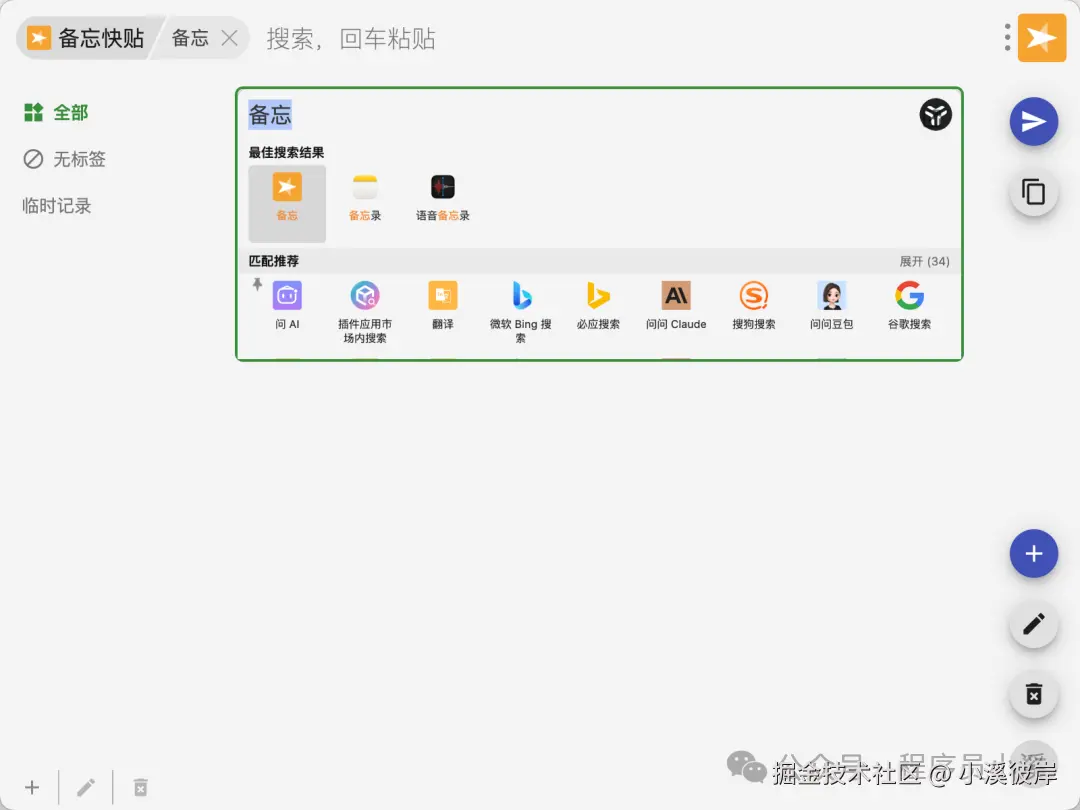Click the 谷歌搜索 Google icon
The width and height of the screenshot is (1080, 810).
point(910,295)
